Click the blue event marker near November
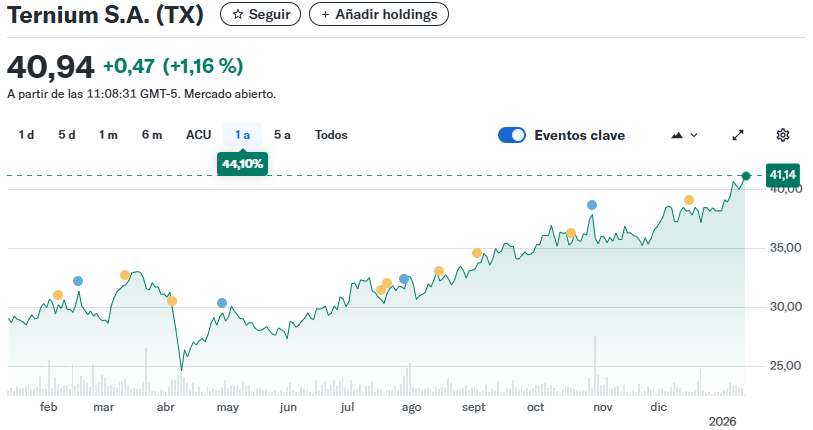The height and width of the screenshot is (430, 813). tap(592, 205)
